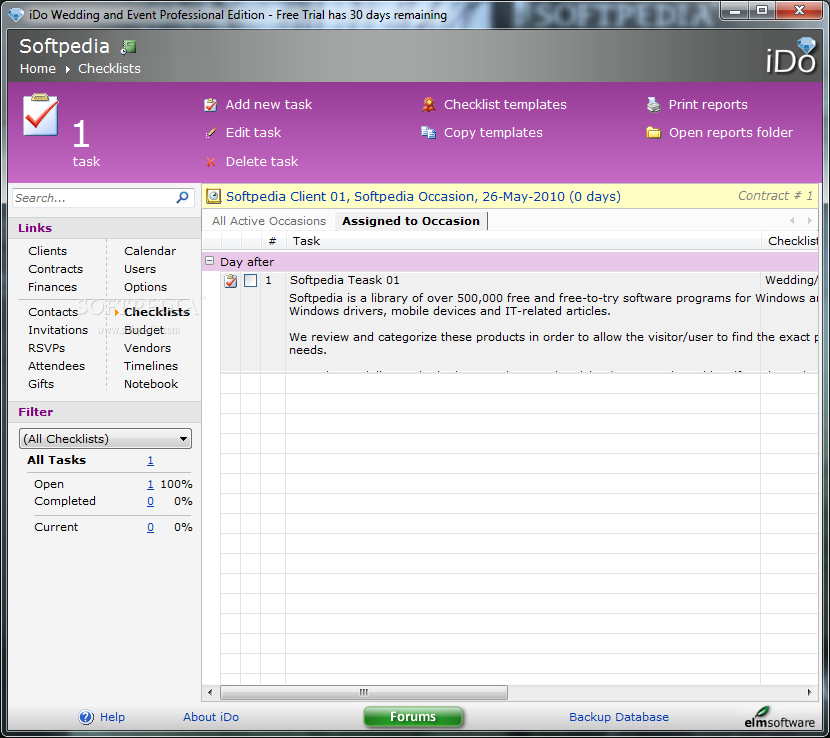This screenshot has width=830, height=738.
Task: Open the Contracts link
Action: 56,269
